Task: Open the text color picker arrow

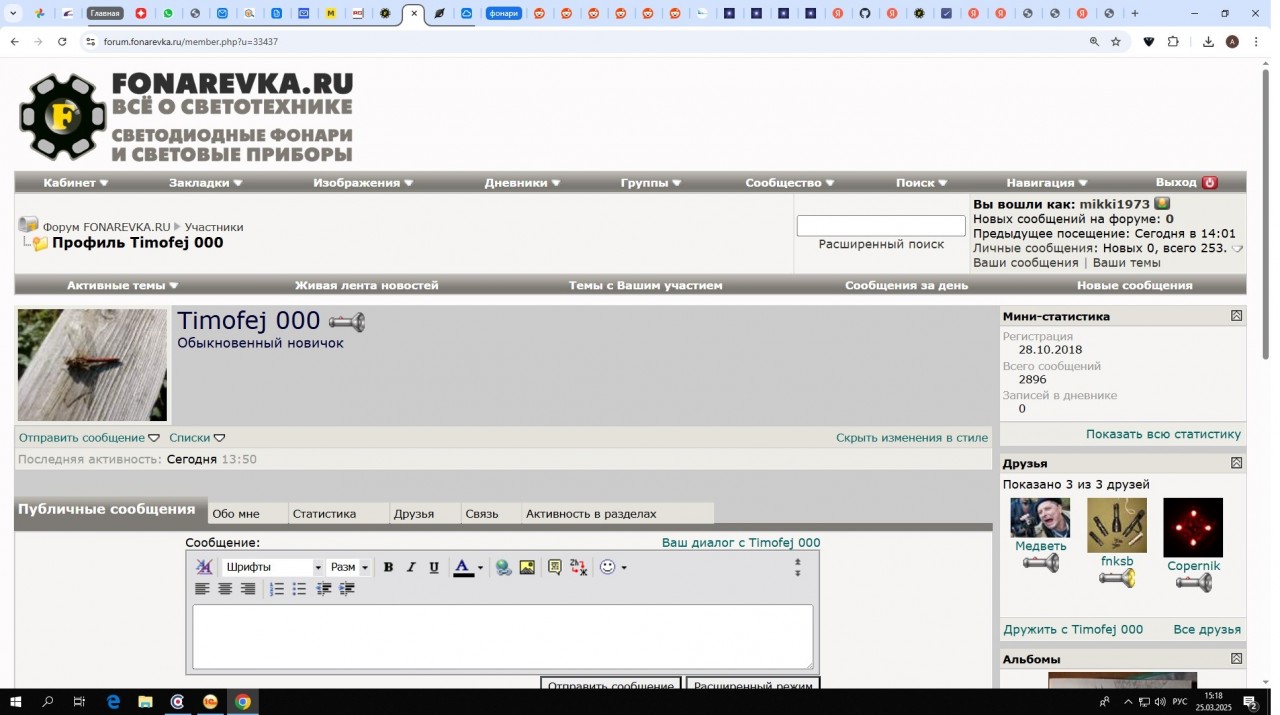Action: pos(480,568)
